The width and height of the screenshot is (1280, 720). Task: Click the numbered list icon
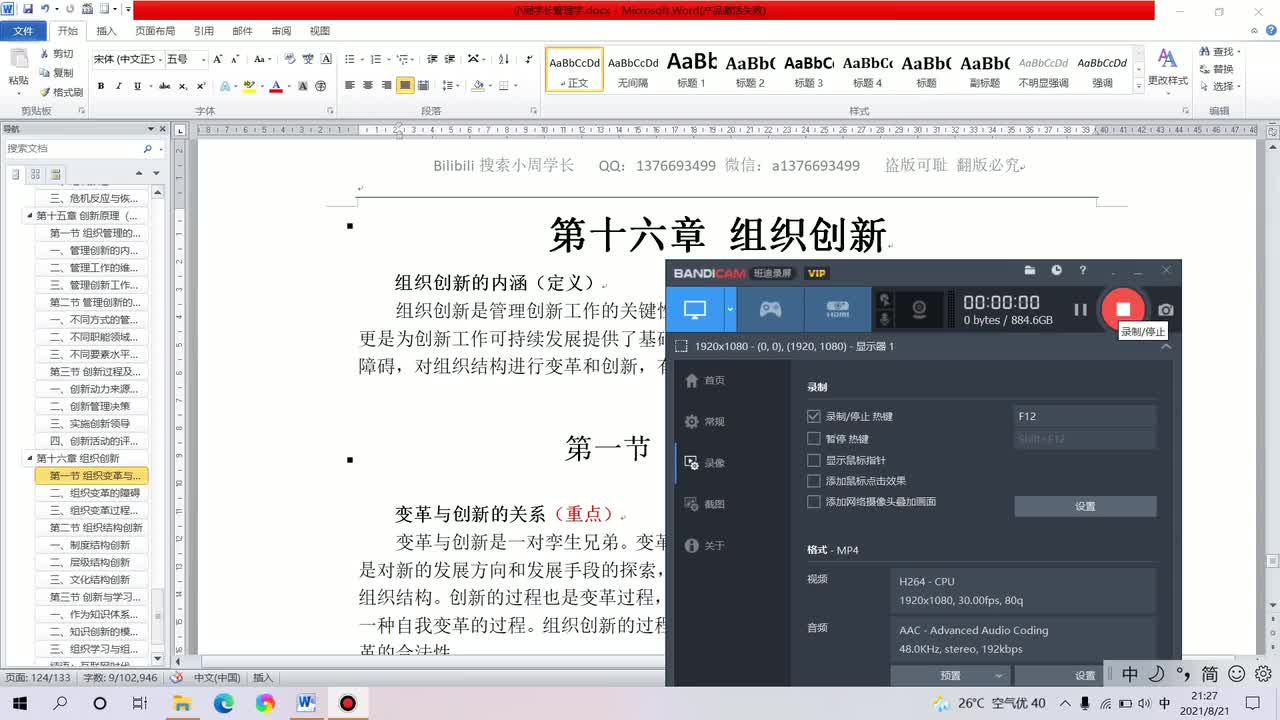[x=376, y=59]
